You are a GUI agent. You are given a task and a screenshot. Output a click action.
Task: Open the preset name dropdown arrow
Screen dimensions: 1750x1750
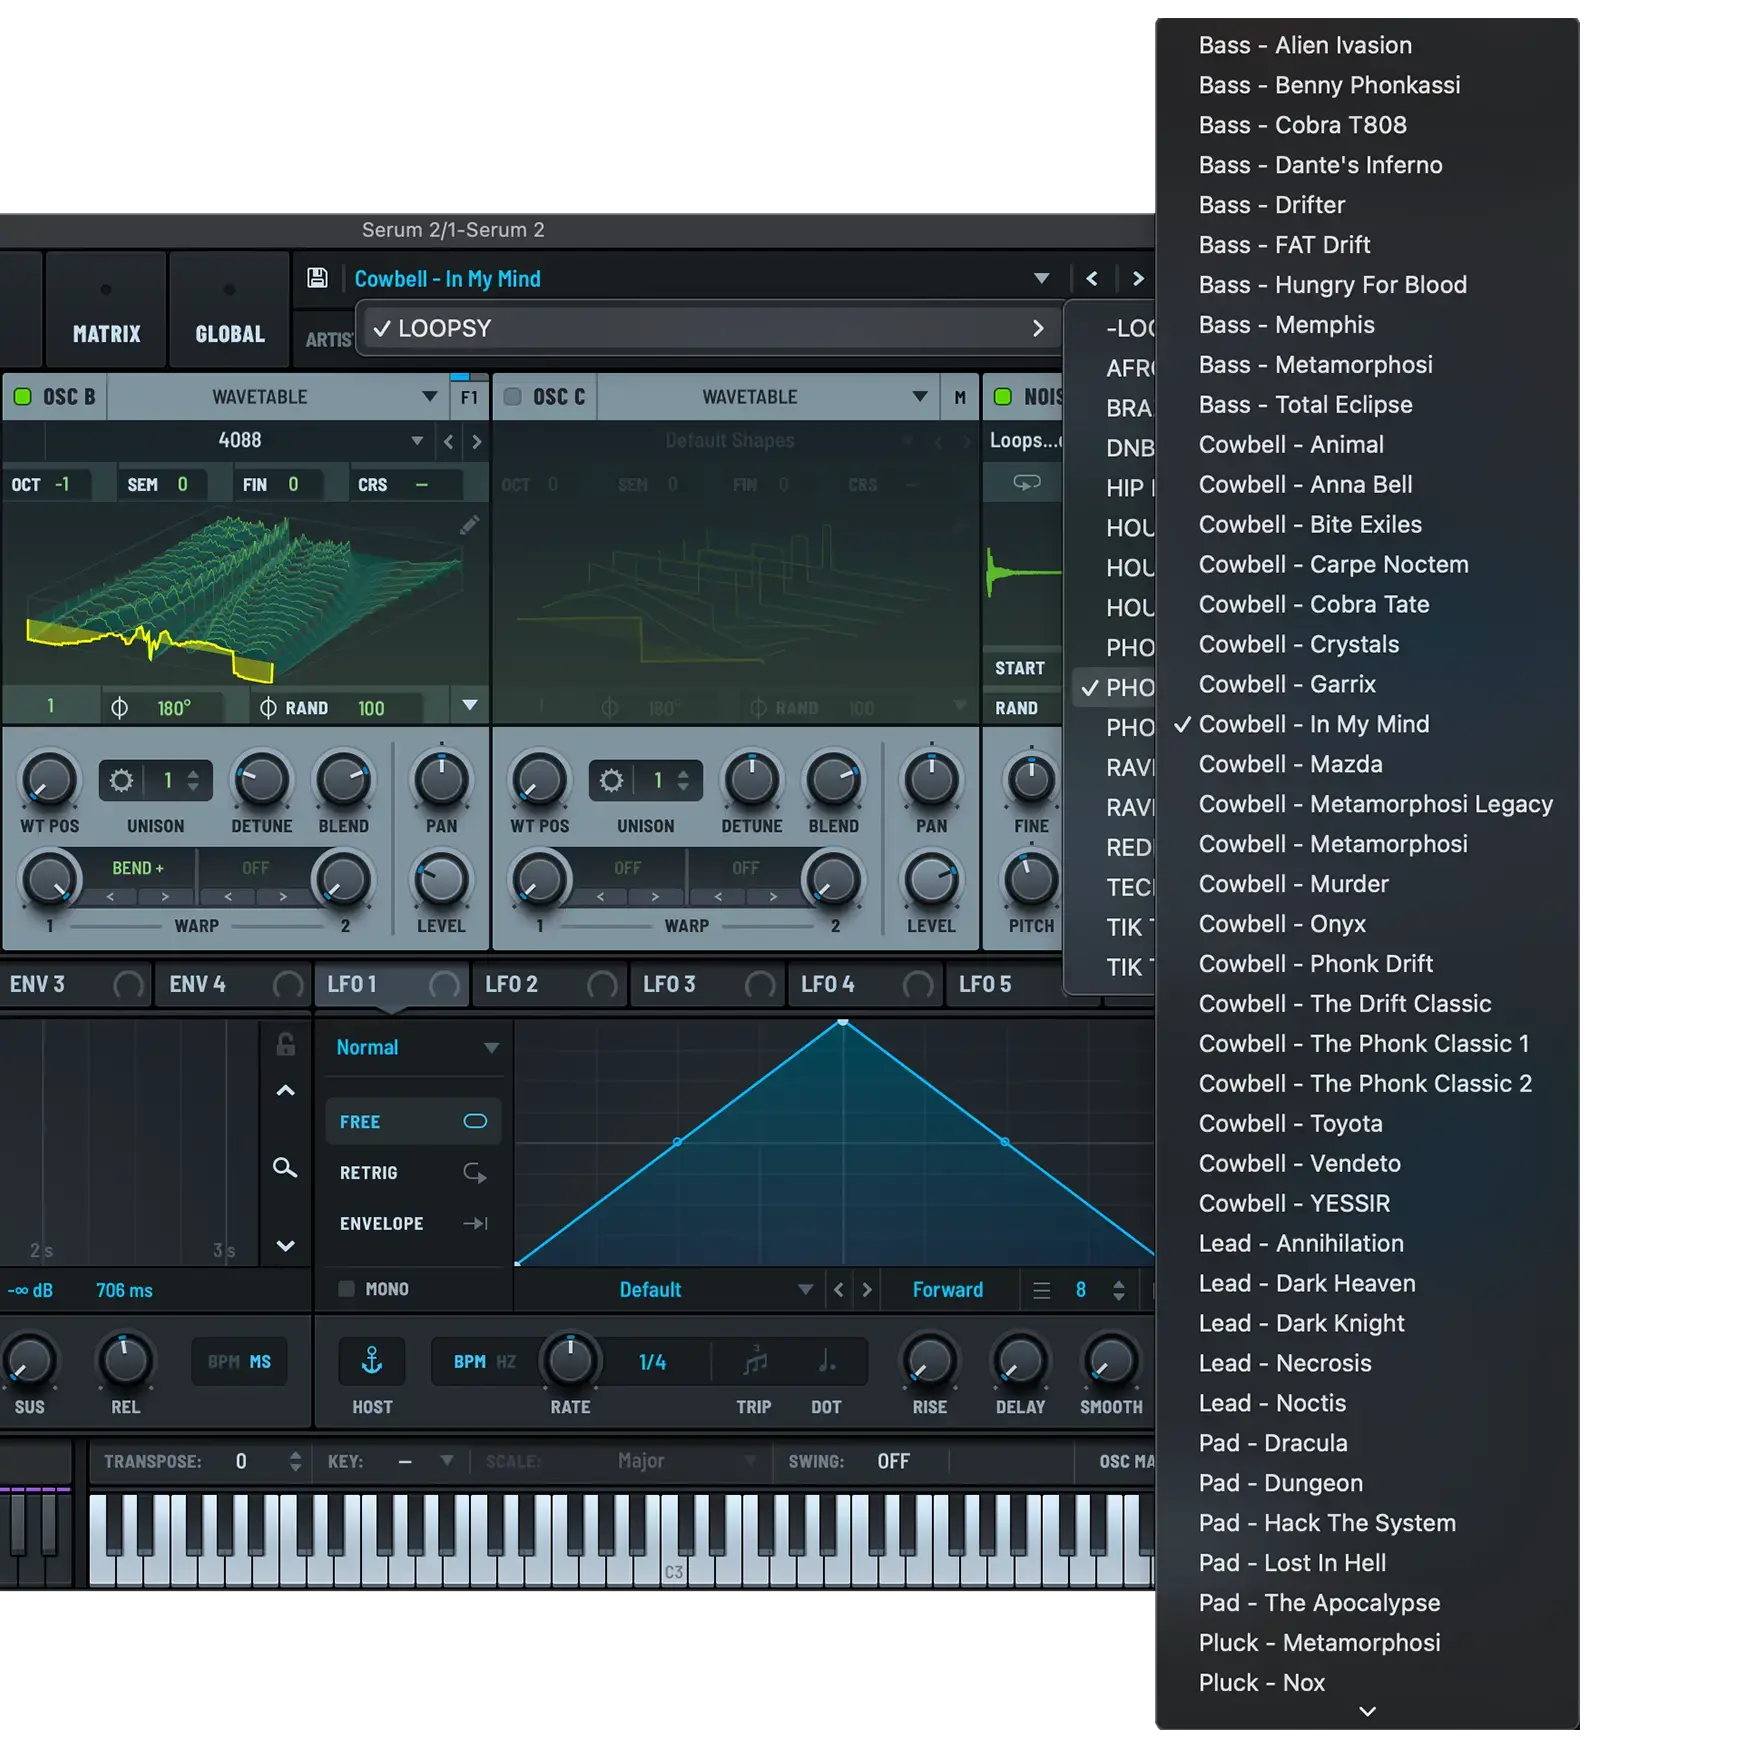point(1041,278)
